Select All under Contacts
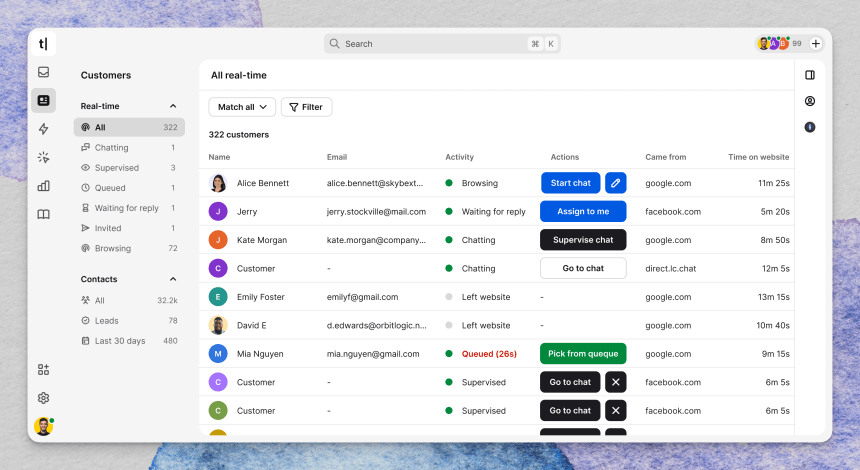860x470 pixels. (129, 301)
